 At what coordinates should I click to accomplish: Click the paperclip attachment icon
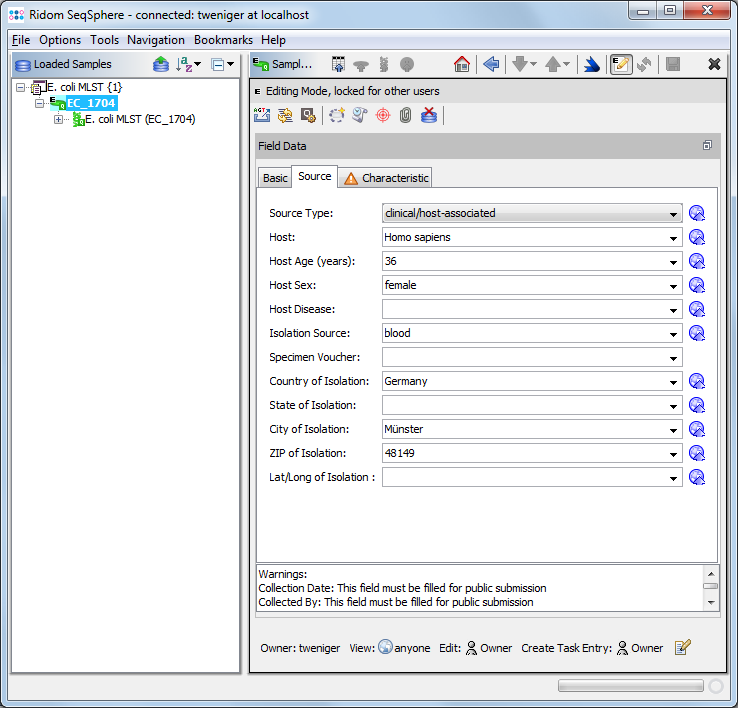(x=405, y=115)
